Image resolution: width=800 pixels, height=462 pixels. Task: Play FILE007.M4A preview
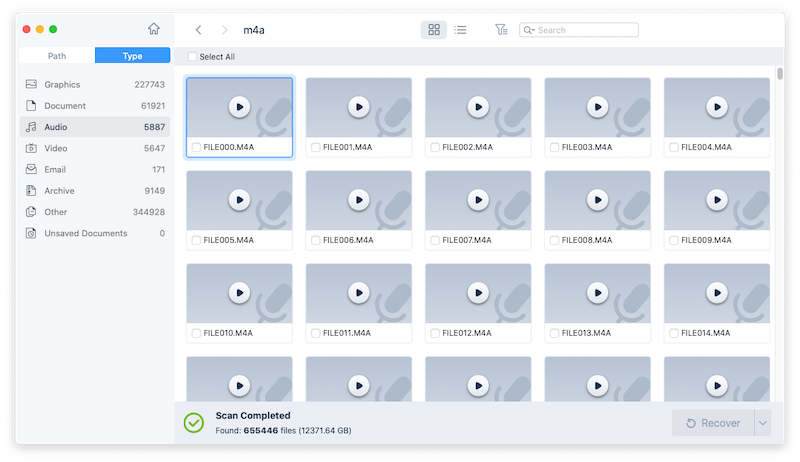478,200
